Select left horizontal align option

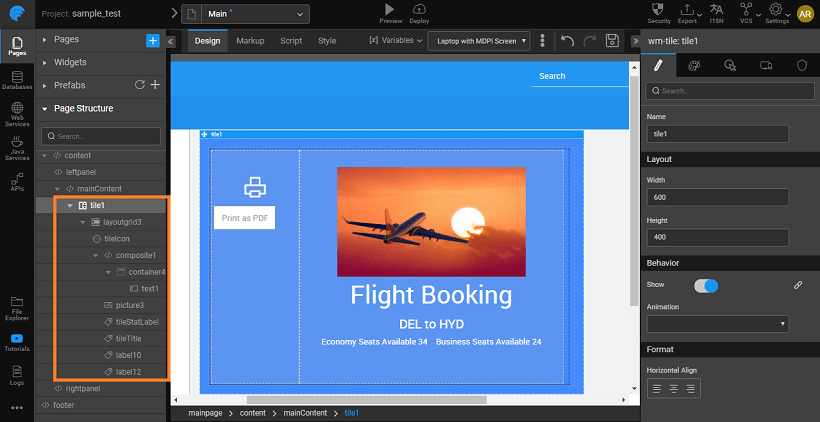657,388
